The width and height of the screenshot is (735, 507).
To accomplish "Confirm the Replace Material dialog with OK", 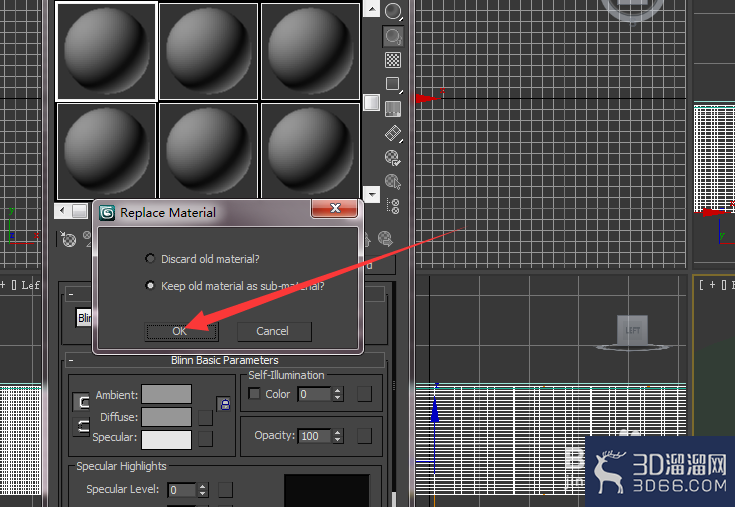I will click(x=181, y=331).
